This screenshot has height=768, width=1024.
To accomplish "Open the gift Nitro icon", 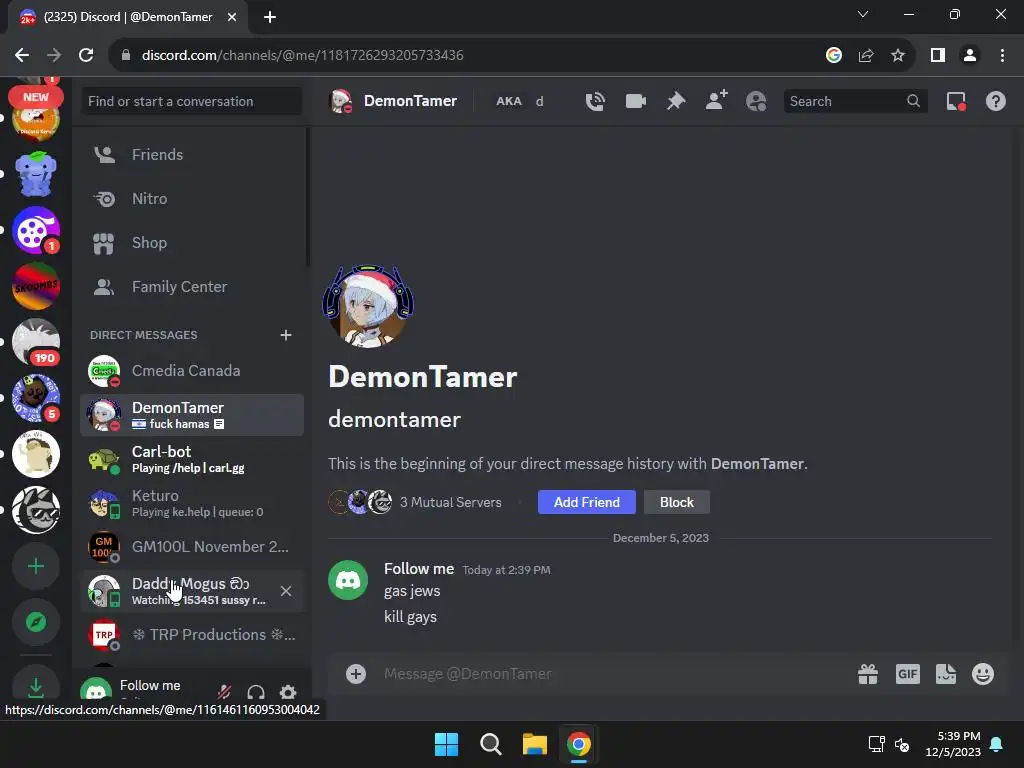I will coord(868,674).
